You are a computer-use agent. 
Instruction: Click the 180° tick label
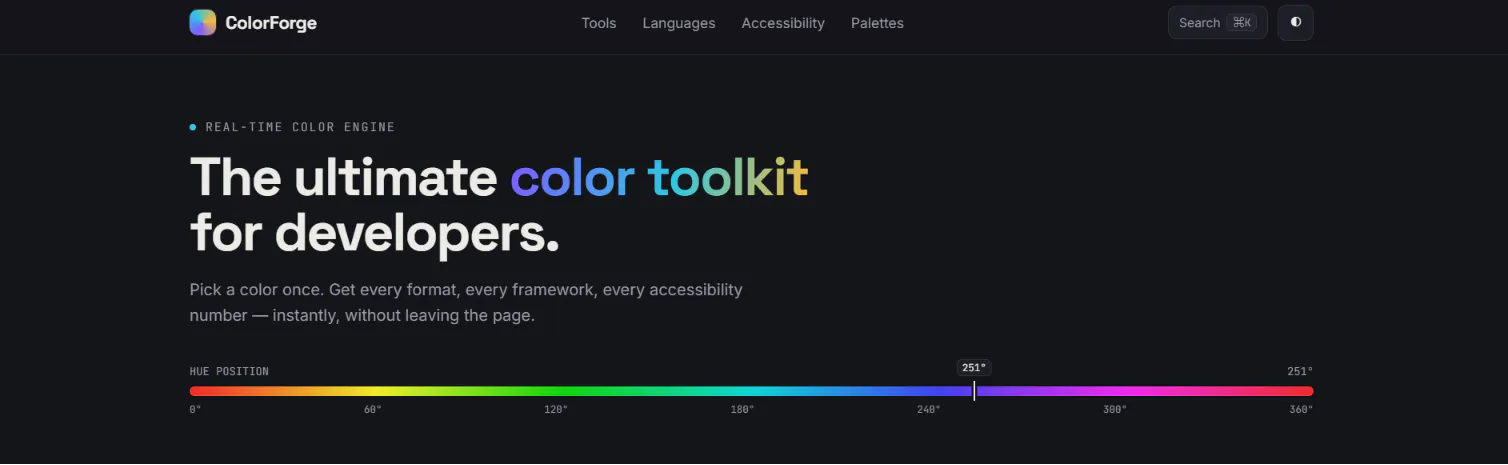742,409
